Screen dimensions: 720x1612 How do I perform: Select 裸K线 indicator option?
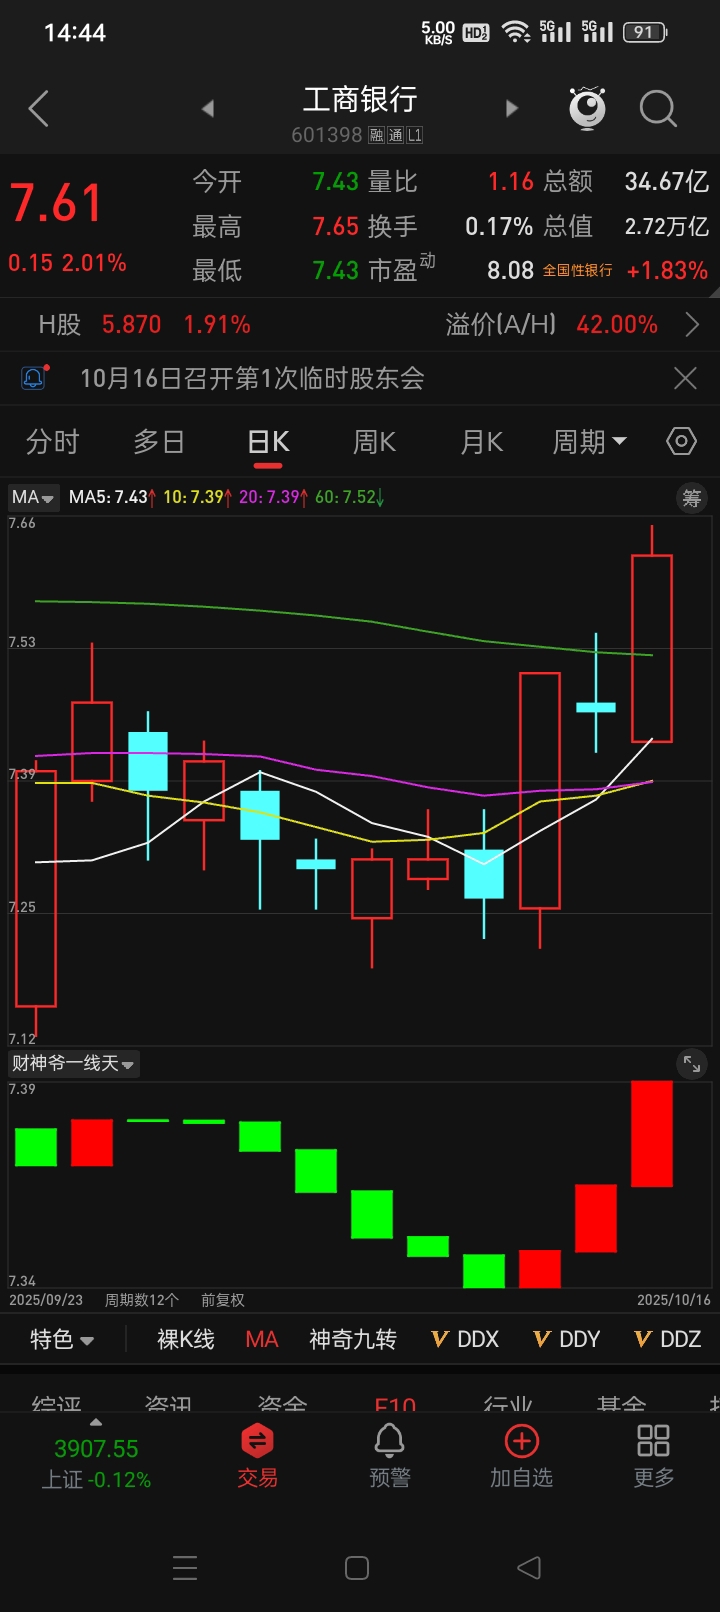click(186, 1339)
